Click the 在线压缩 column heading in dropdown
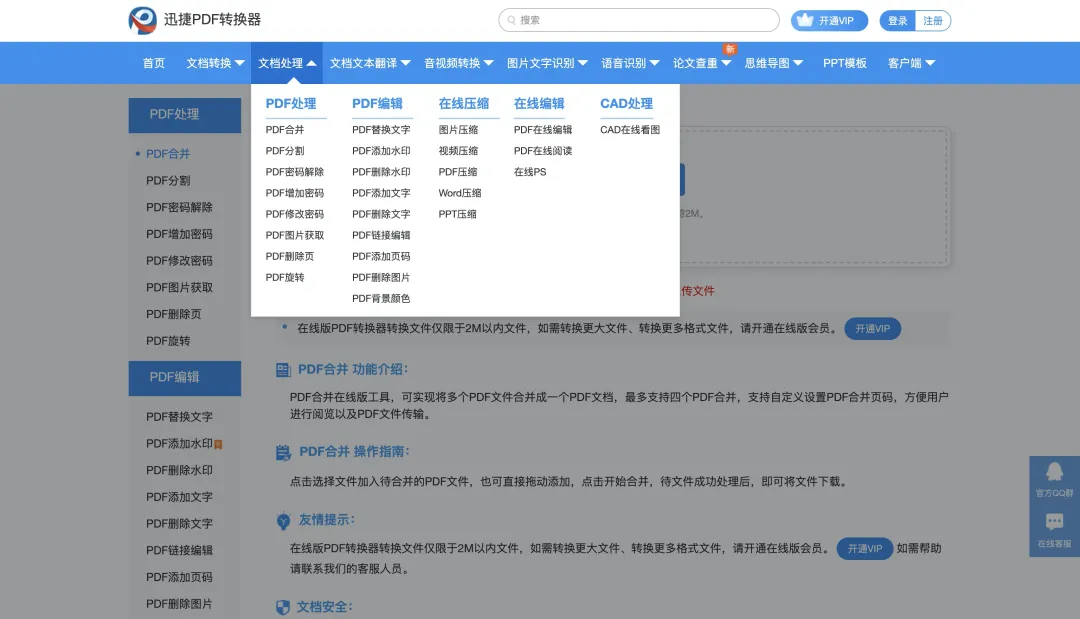The height and width of the screenshot is (619, 1080). pyautogui.click(x=464, y=103)
